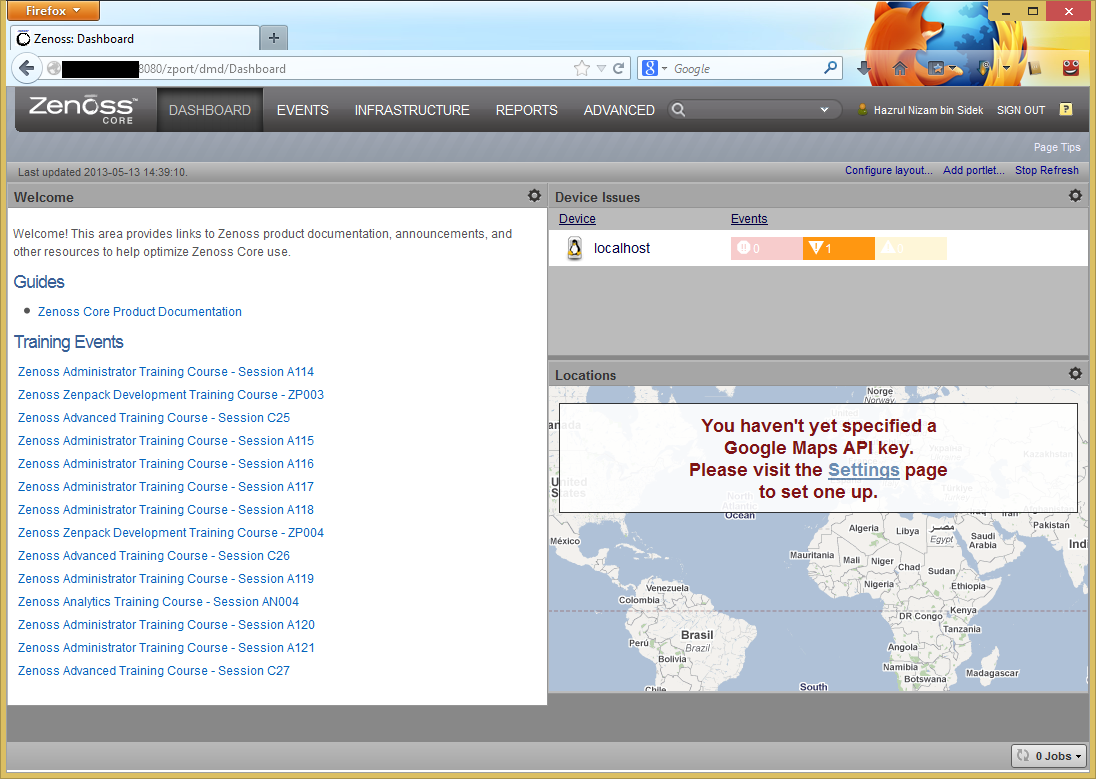
Task: Click Configure layout link
Action: 888,170
